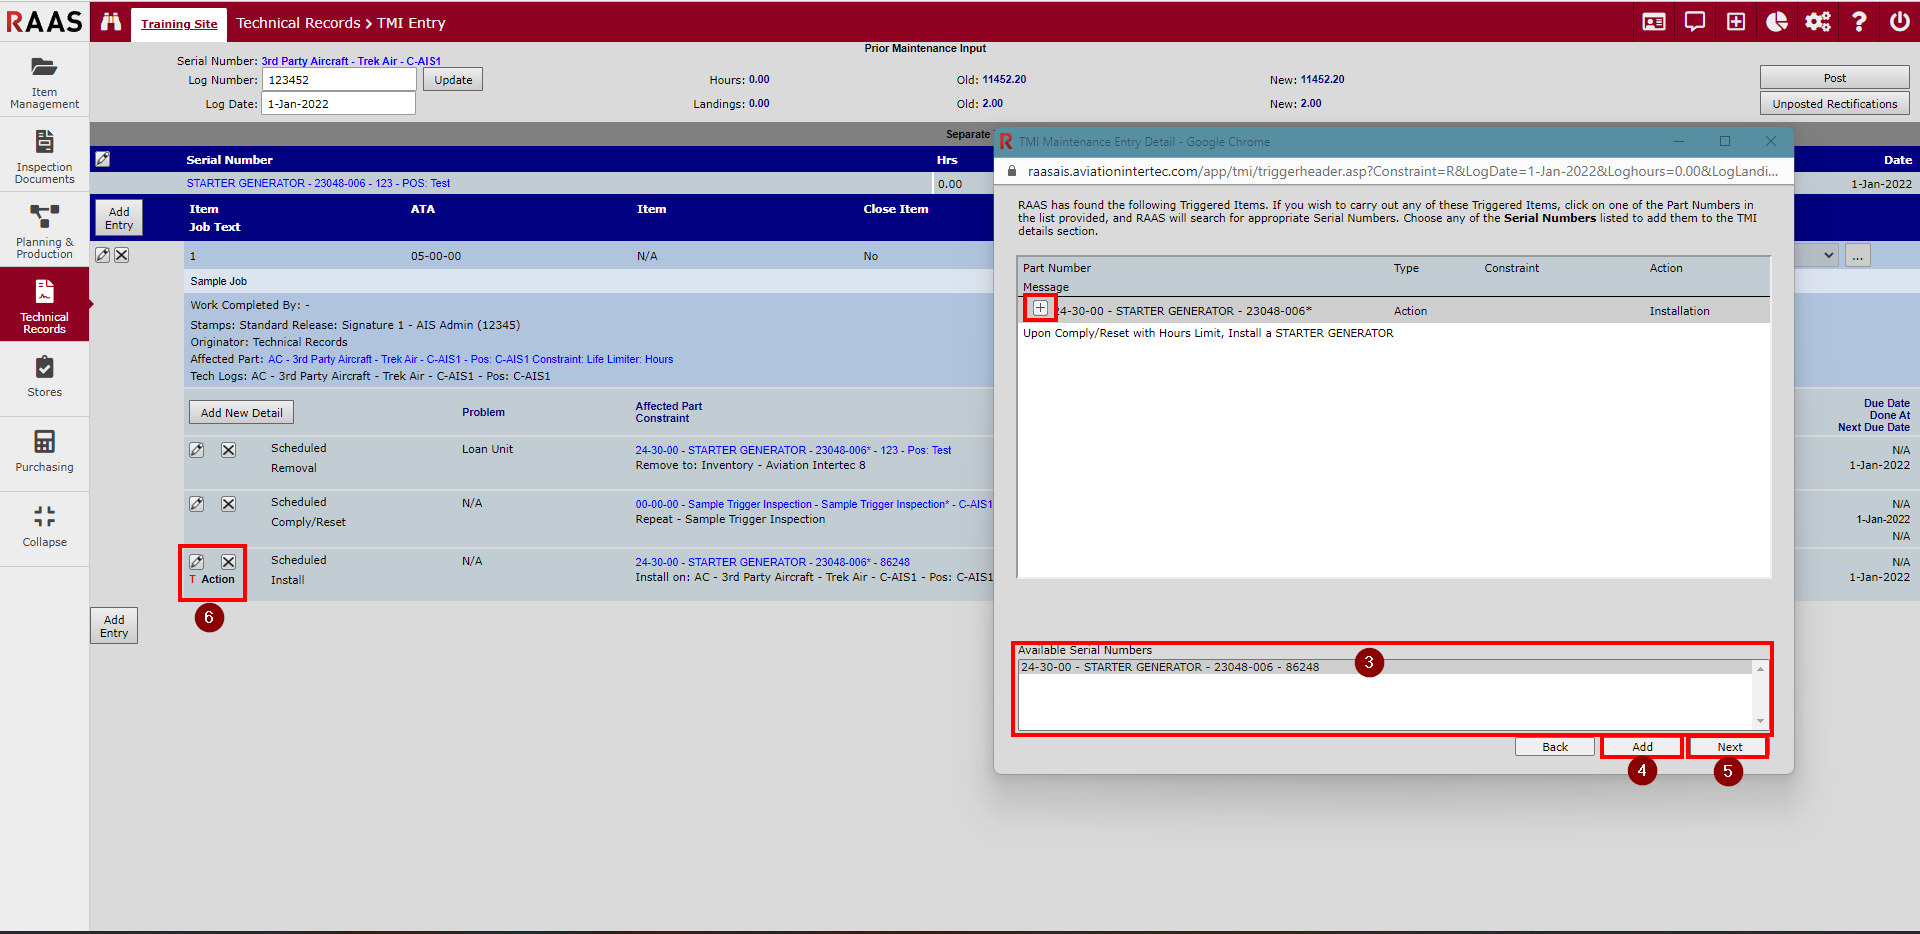Click the Update button
The width and height of the screenshot is (1920, 934).
tap(453, 80)
